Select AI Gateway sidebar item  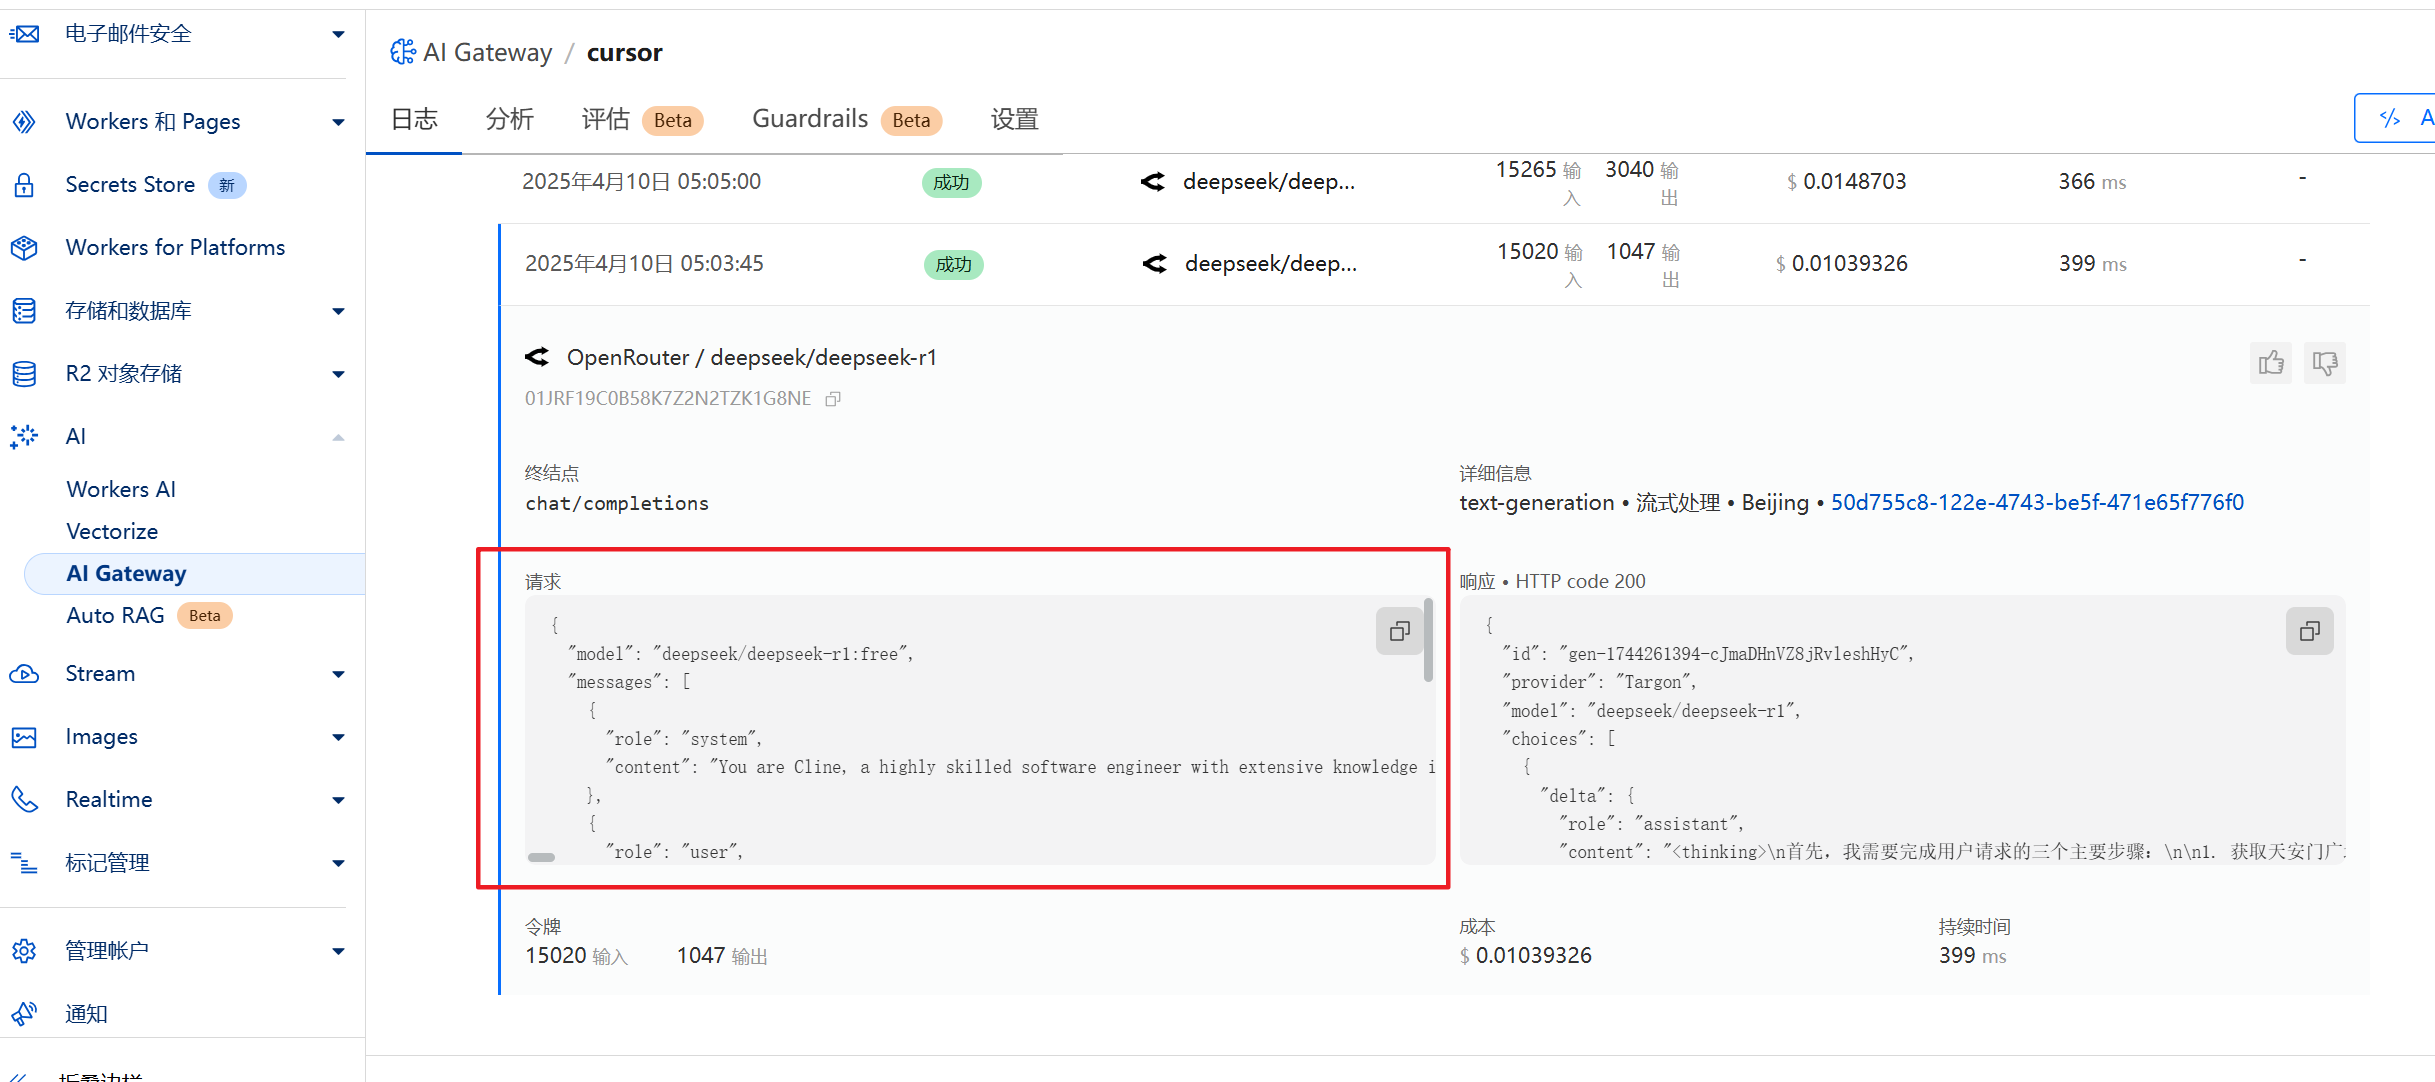[194, 574]
